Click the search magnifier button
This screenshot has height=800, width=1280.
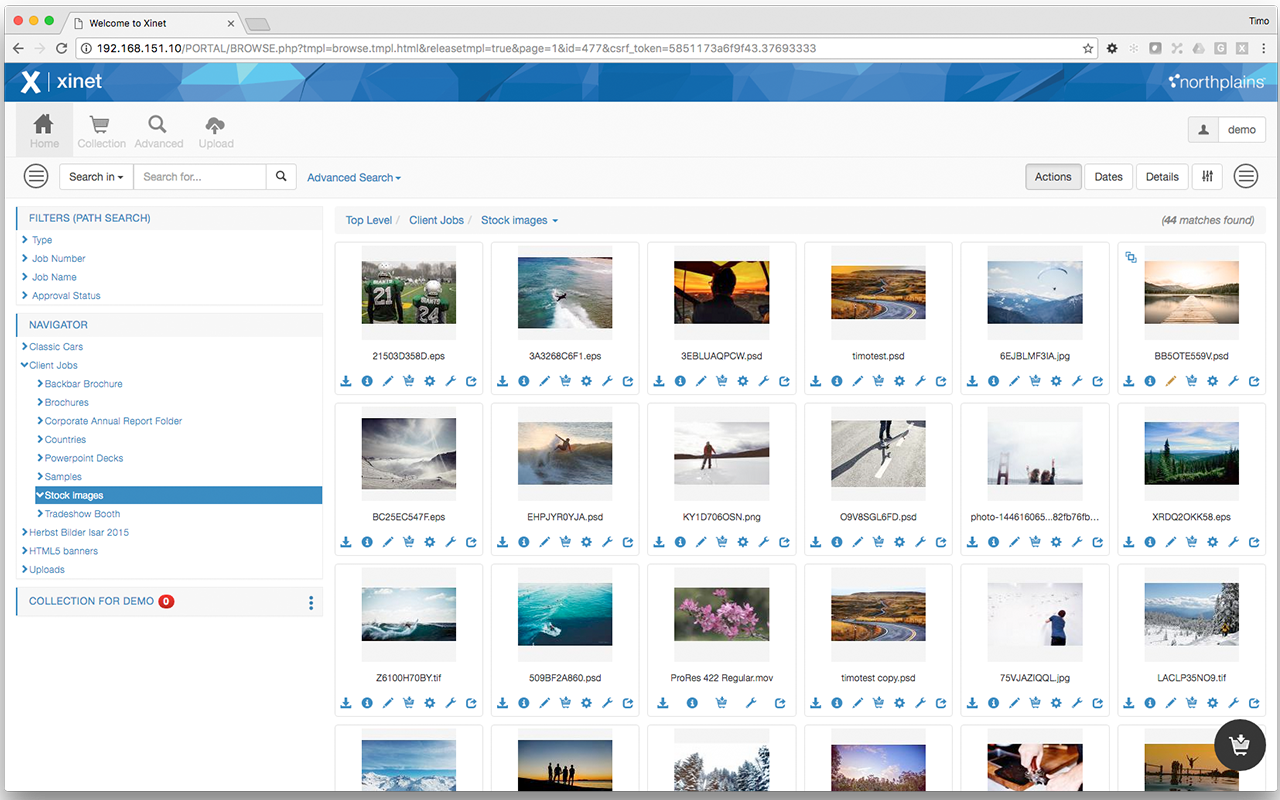281,177
